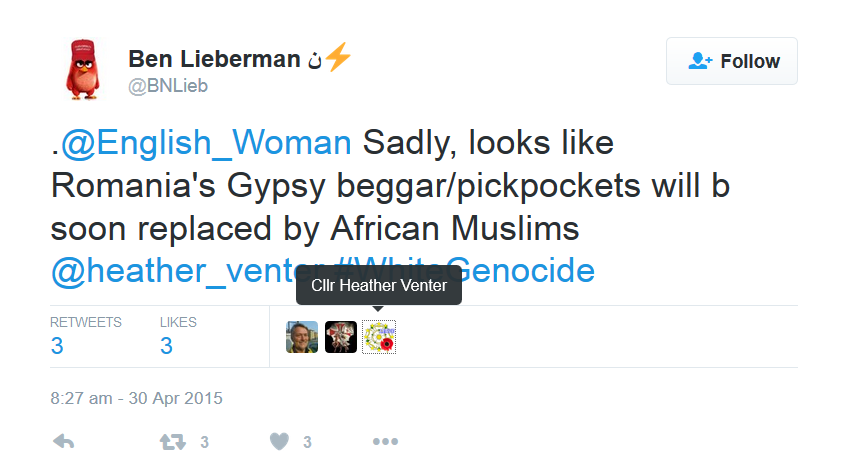Open the @heather_venter mention link
This screenshot has width=847, height=459.
[x=170, y=270]
